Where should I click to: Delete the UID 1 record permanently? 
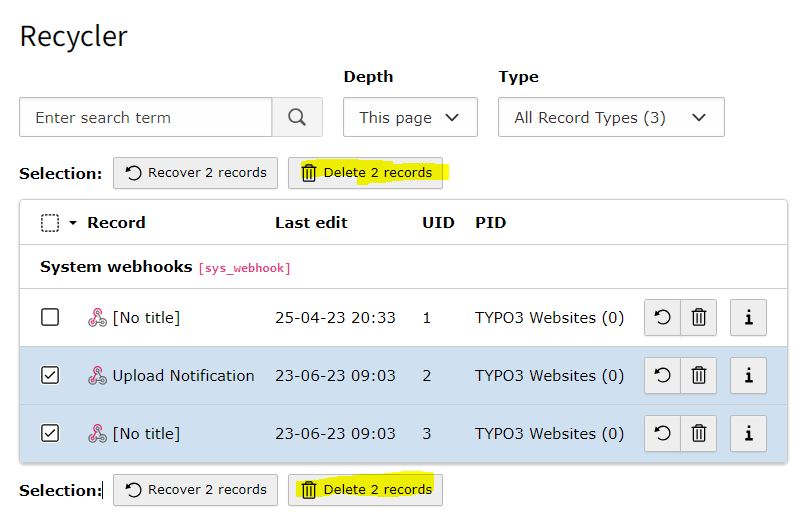pyautogui.click(x=699, y=318)
